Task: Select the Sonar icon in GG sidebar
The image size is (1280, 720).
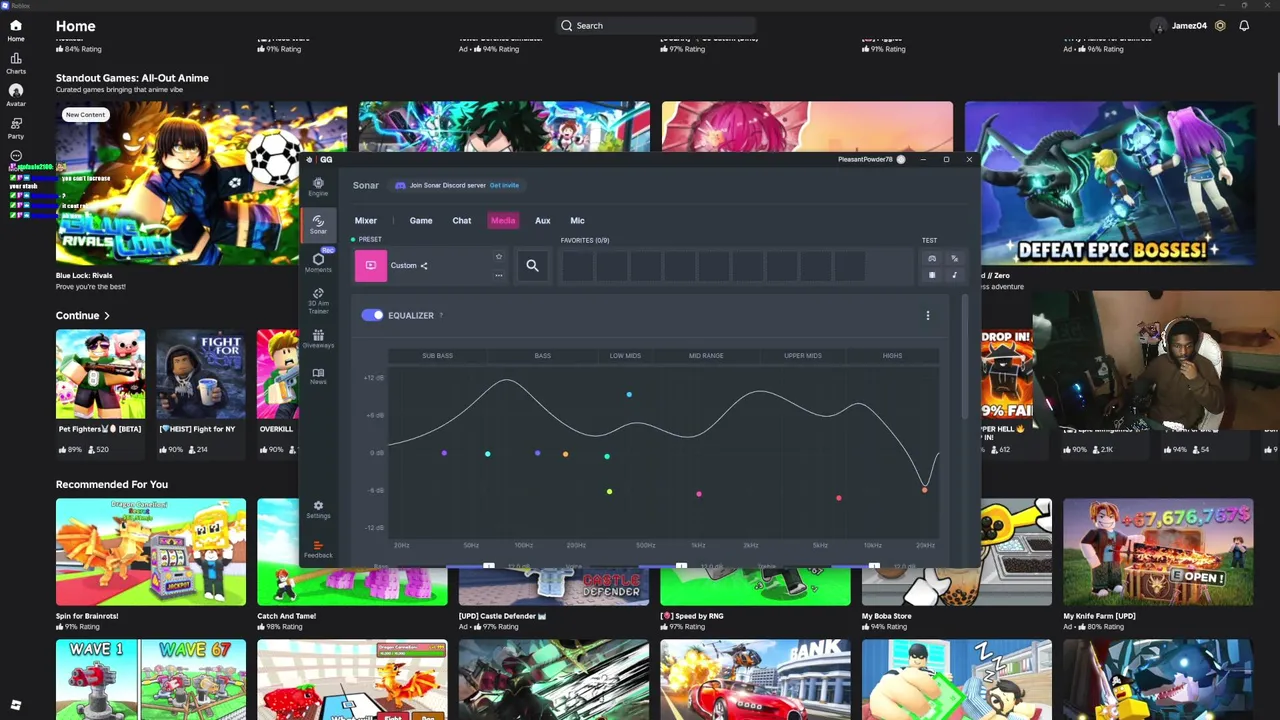Action: tap(318, 224)
